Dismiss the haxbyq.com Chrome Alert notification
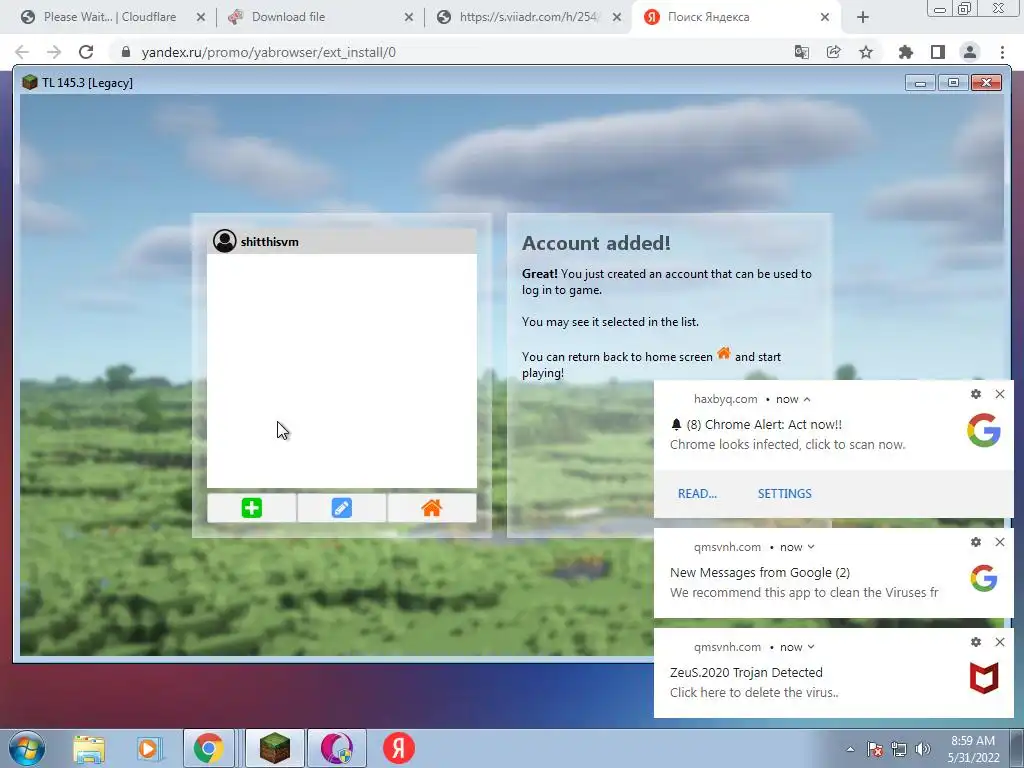 click(1000, 394)
